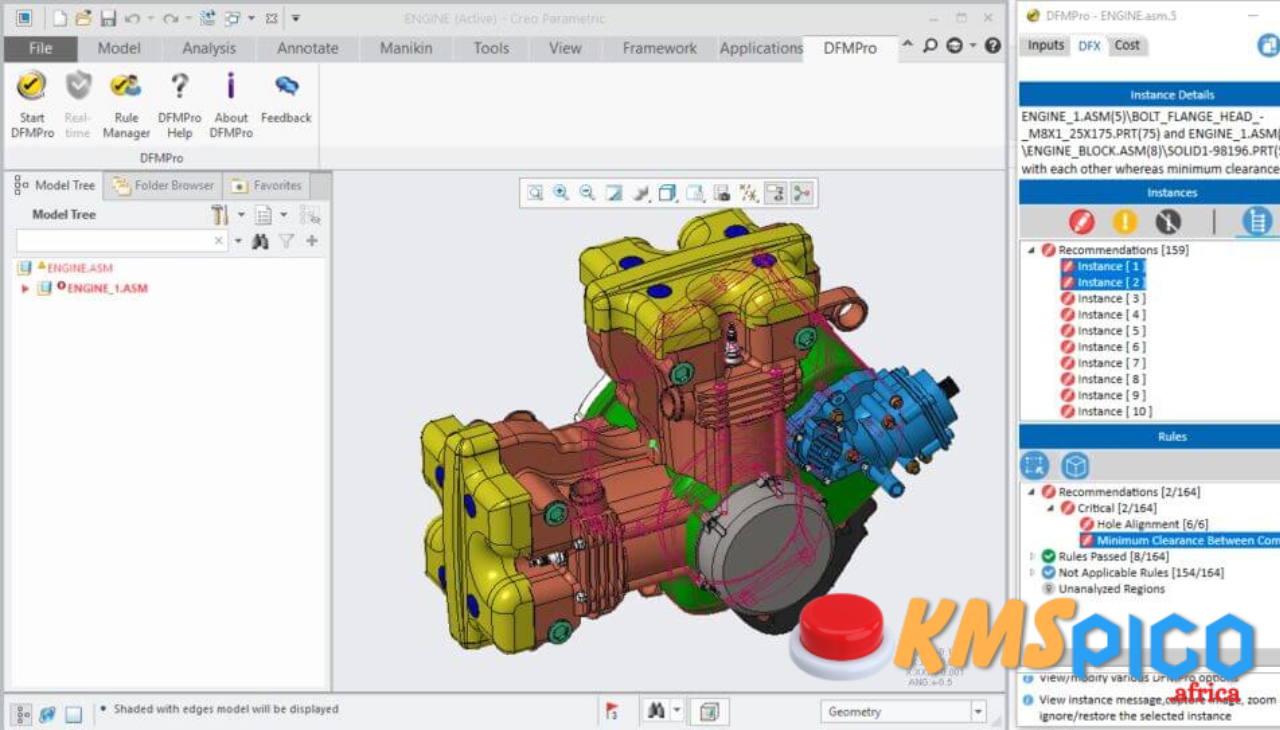Open Creo help question mark icon
The height and width of the screenshot is (730, 1280).
tap(992, 46)
